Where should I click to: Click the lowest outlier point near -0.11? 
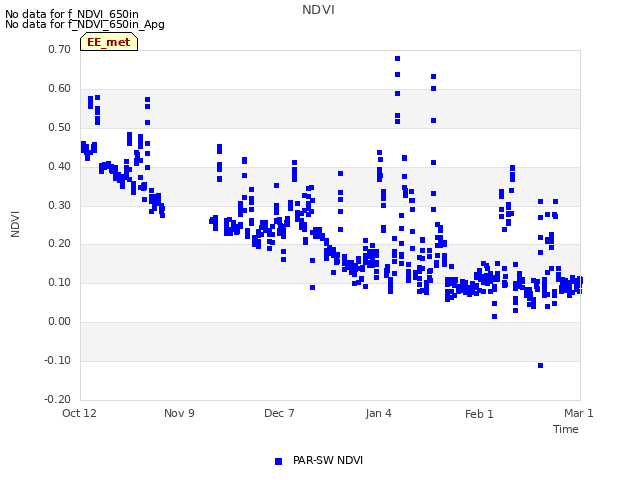point(540,365)
